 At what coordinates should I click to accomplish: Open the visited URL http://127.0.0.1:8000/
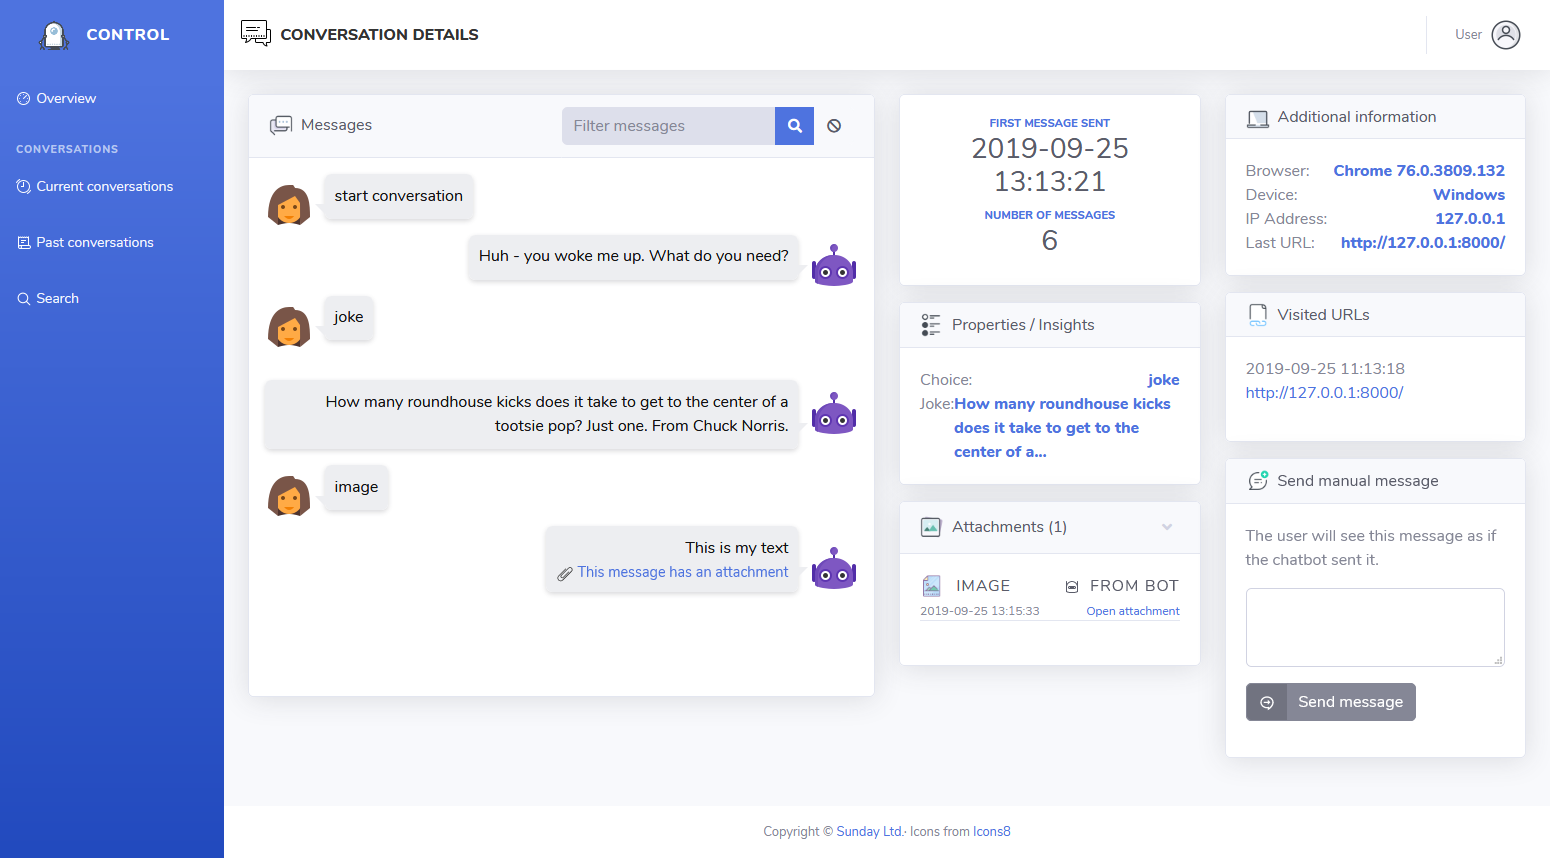1324,393
